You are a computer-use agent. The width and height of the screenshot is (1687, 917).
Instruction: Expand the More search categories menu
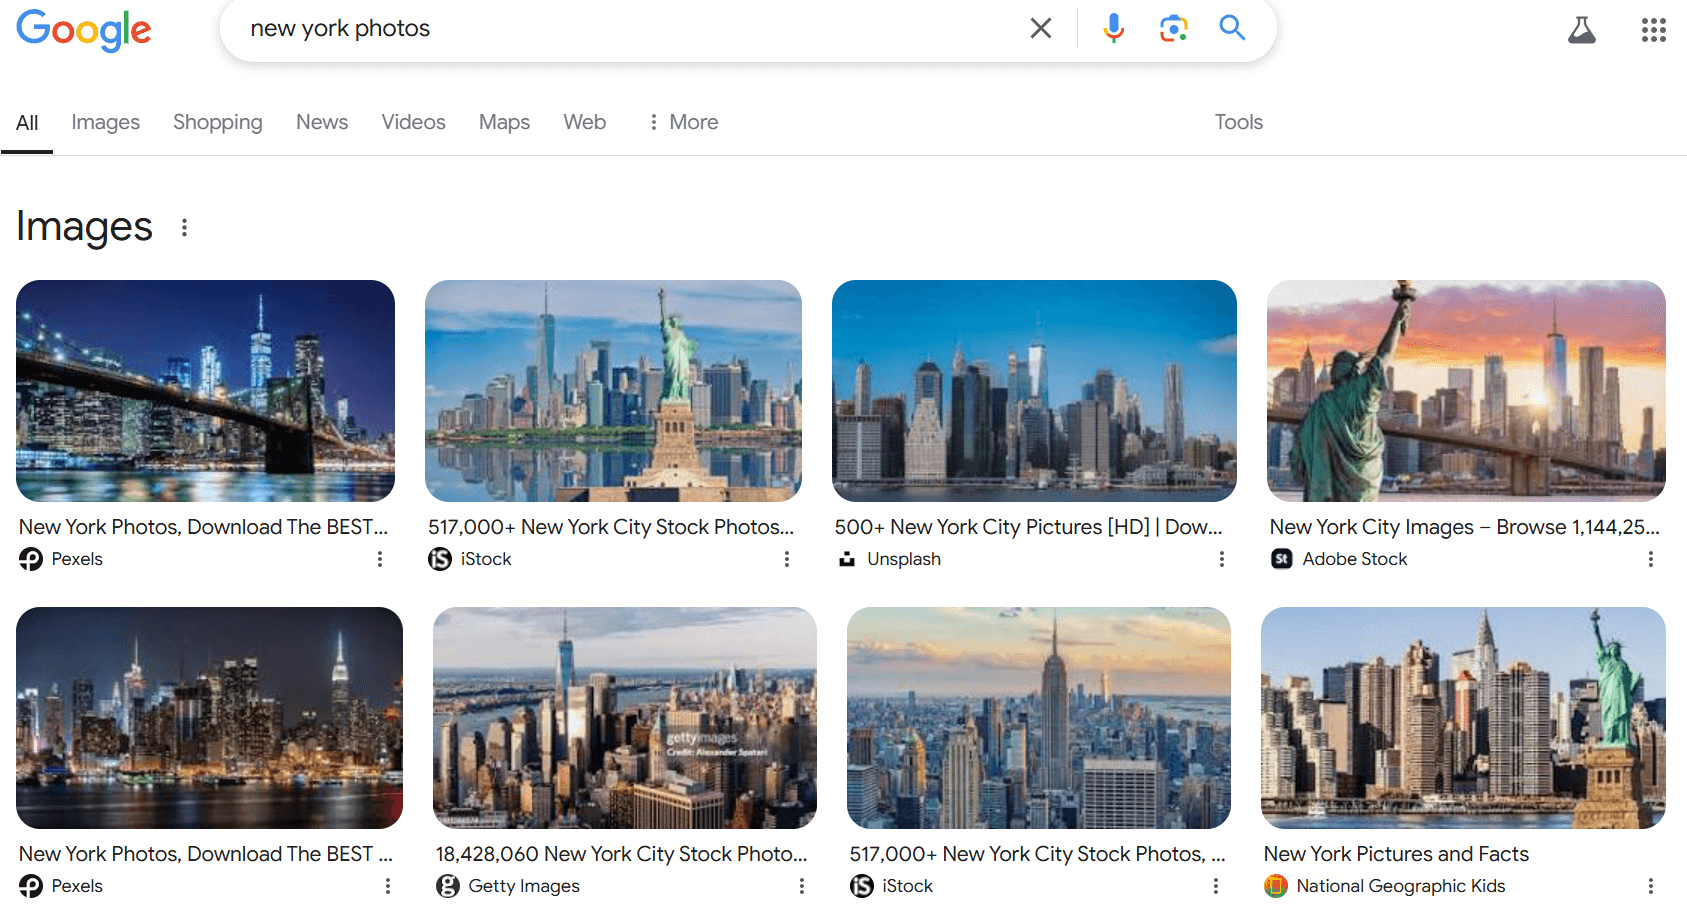click(682, 122)
